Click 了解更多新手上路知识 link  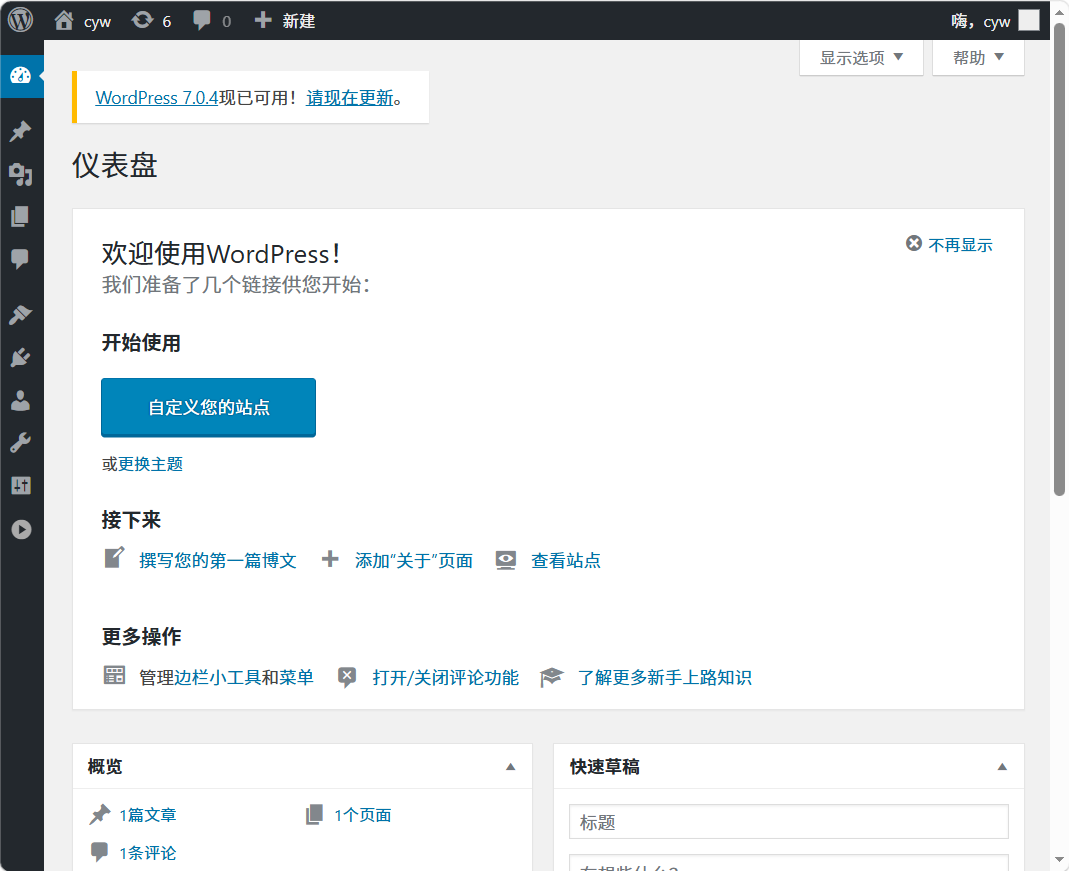coord(665,677)
